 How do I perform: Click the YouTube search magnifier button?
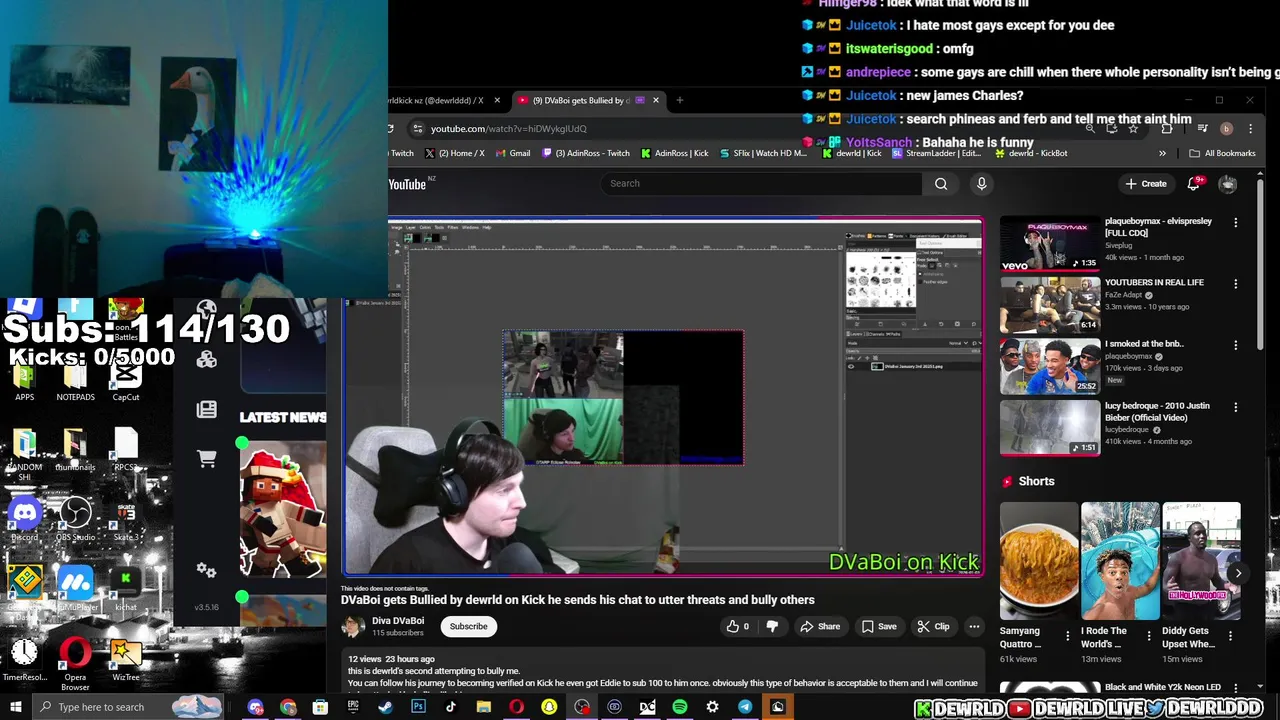click(x=941, y=183)
